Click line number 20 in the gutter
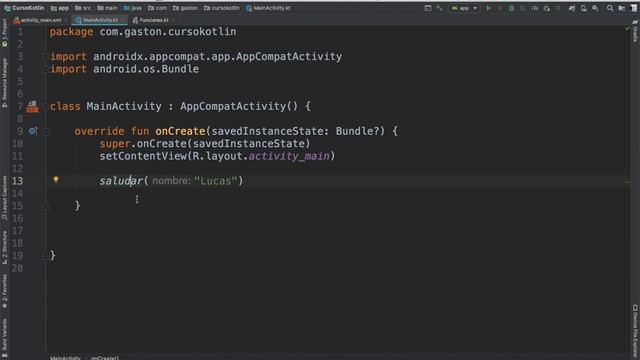The height and width of the screenshot is (360, 640). pos(17,268)
